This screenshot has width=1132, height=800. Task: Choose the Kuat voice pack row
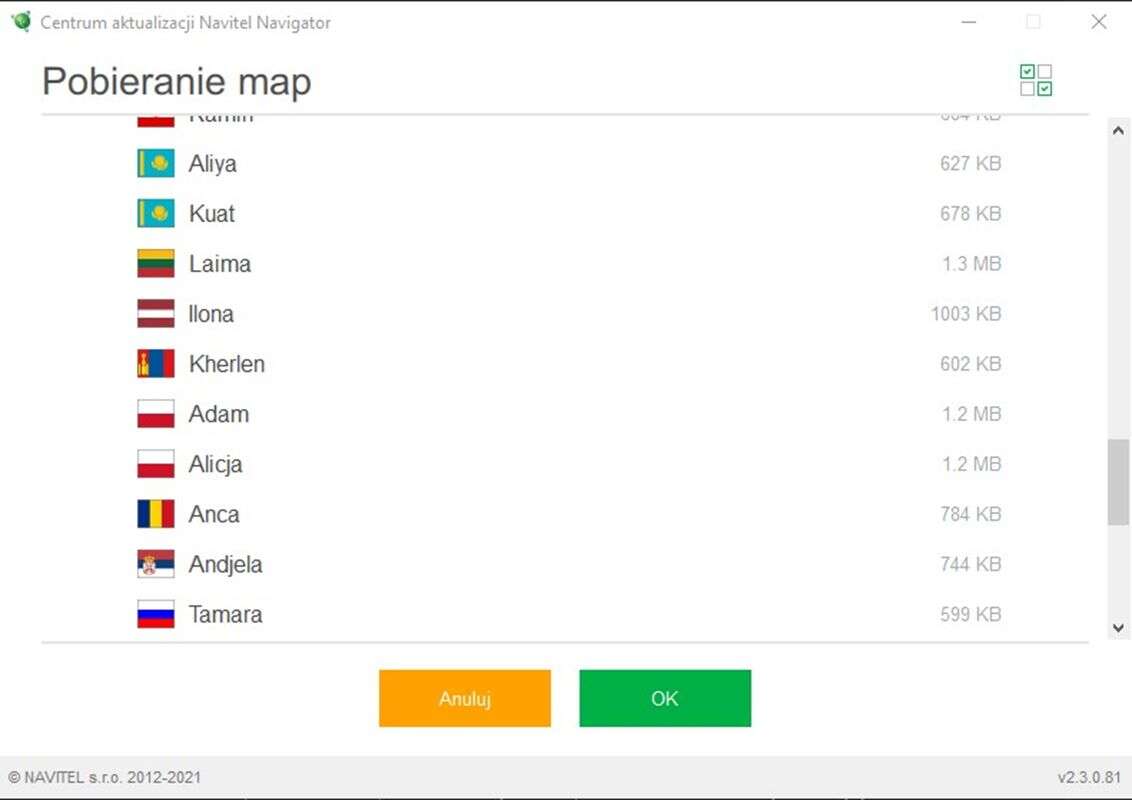(x=212, y=214)
